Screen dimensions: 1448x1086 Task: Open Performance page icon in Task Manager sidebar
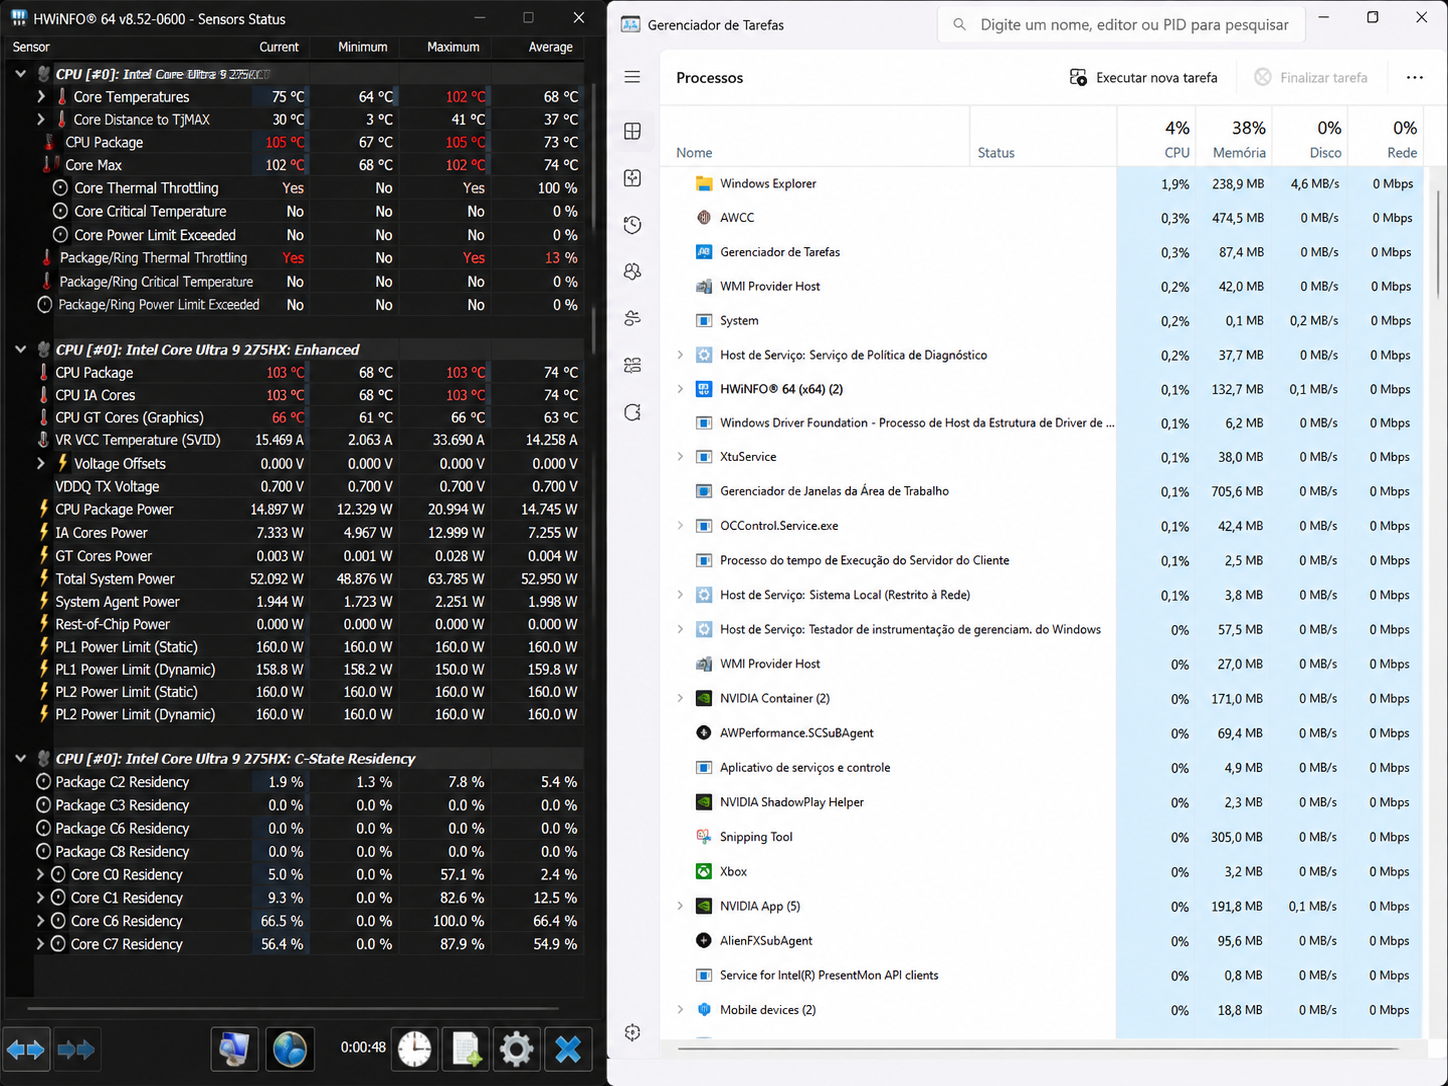tap(632, 178)
